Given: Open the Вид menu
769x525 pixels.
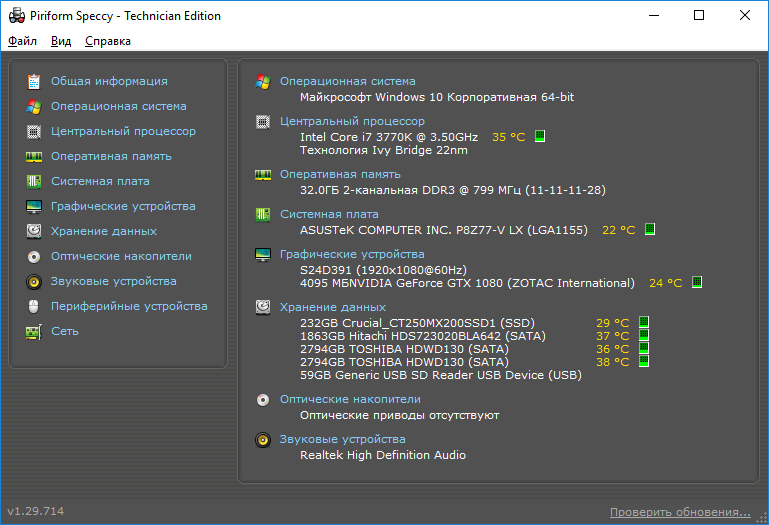Looking at the screenshot, I should tap(61, 41).
